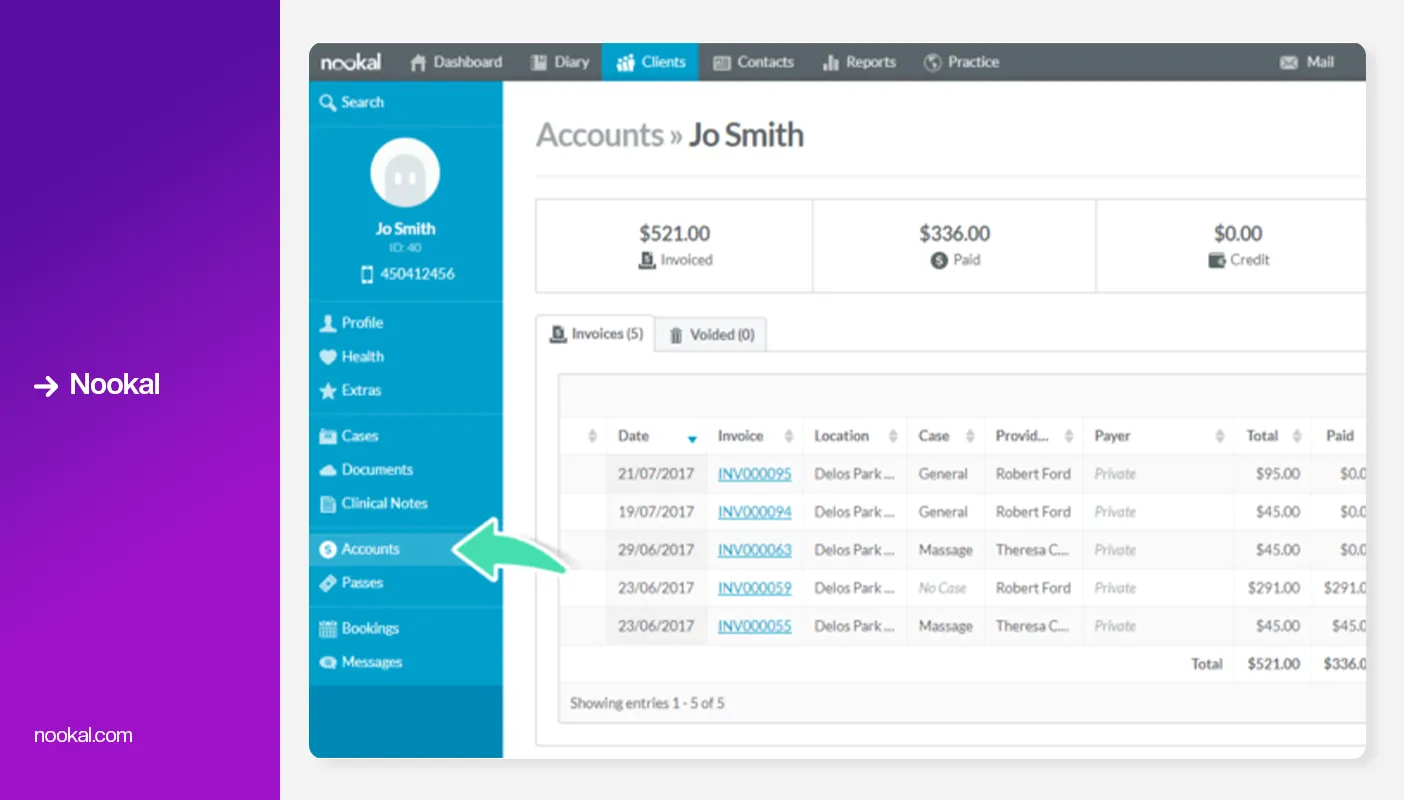Click the Accounts breadcrumb link
The width and height of the screenshot is (1404, 800).
[600, 135]
